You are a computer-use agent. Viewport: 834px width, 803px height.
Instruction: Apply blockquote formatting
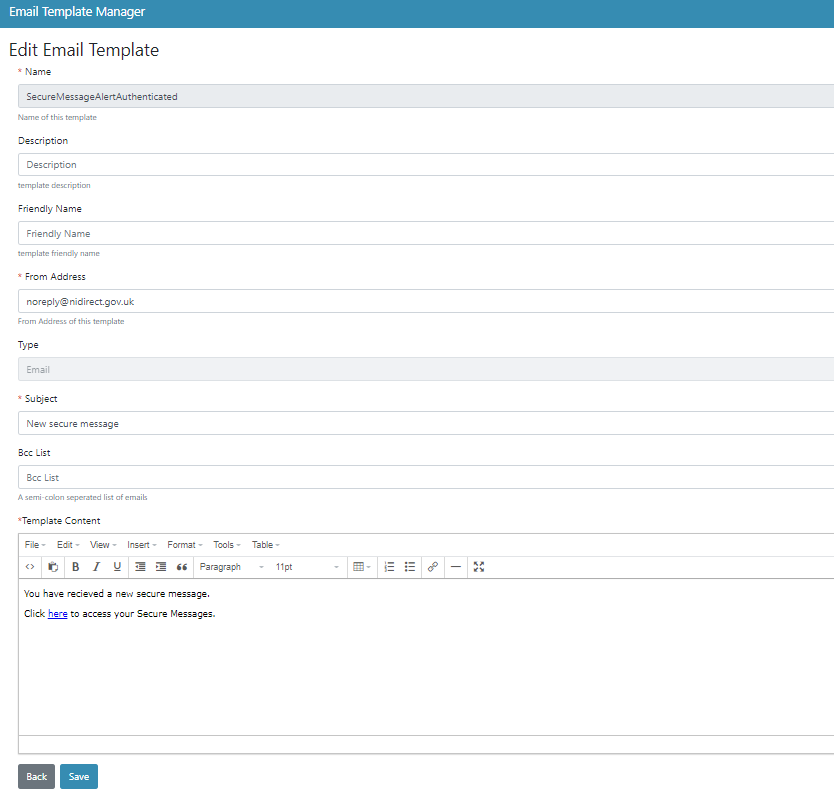coord(182,567)
